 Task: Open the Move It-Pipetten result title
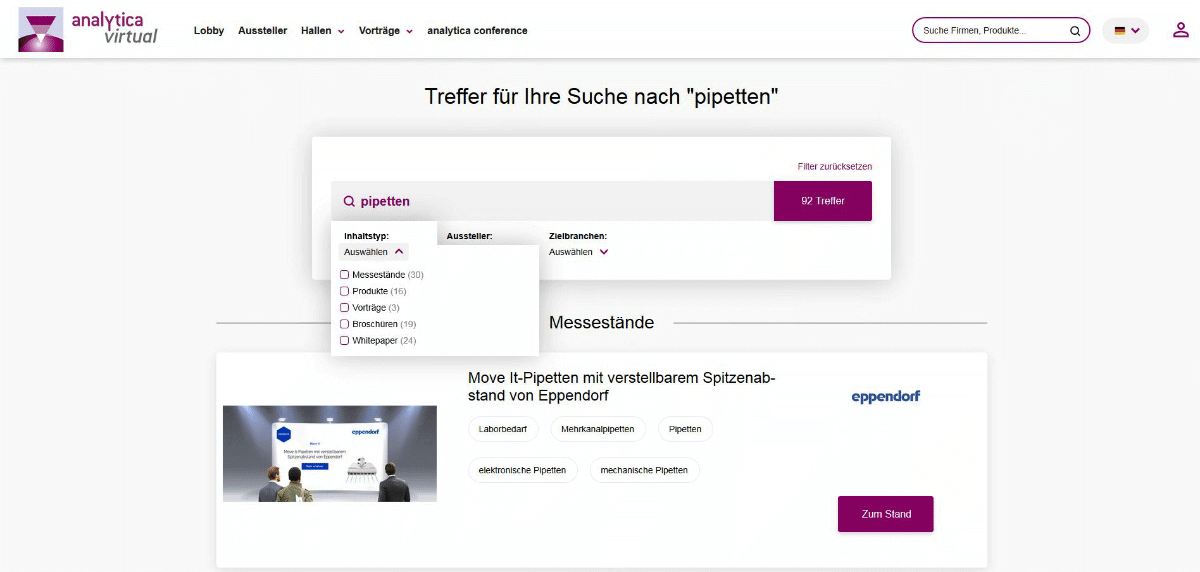[x=622, y=387]
